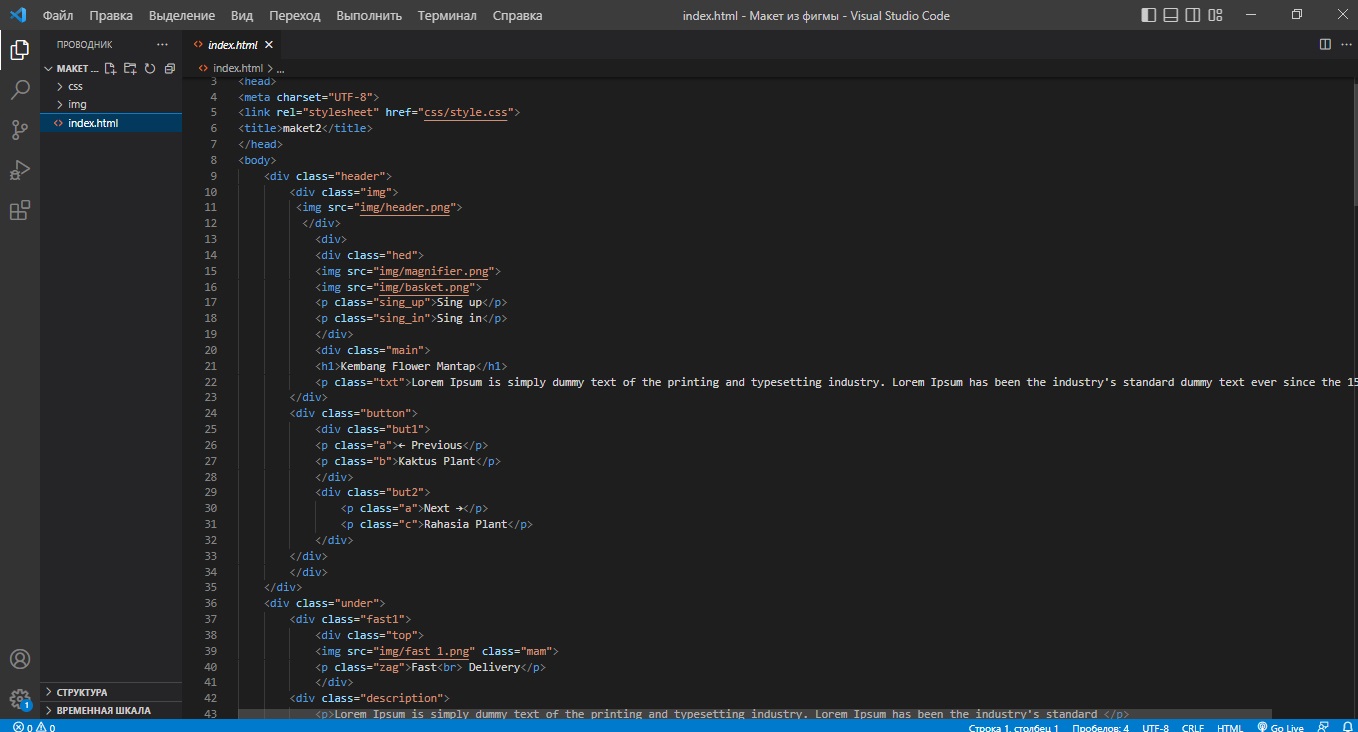1358x732 pixels.
Task: Collapse all folders in Explorer
Action: tap(170, 69)
